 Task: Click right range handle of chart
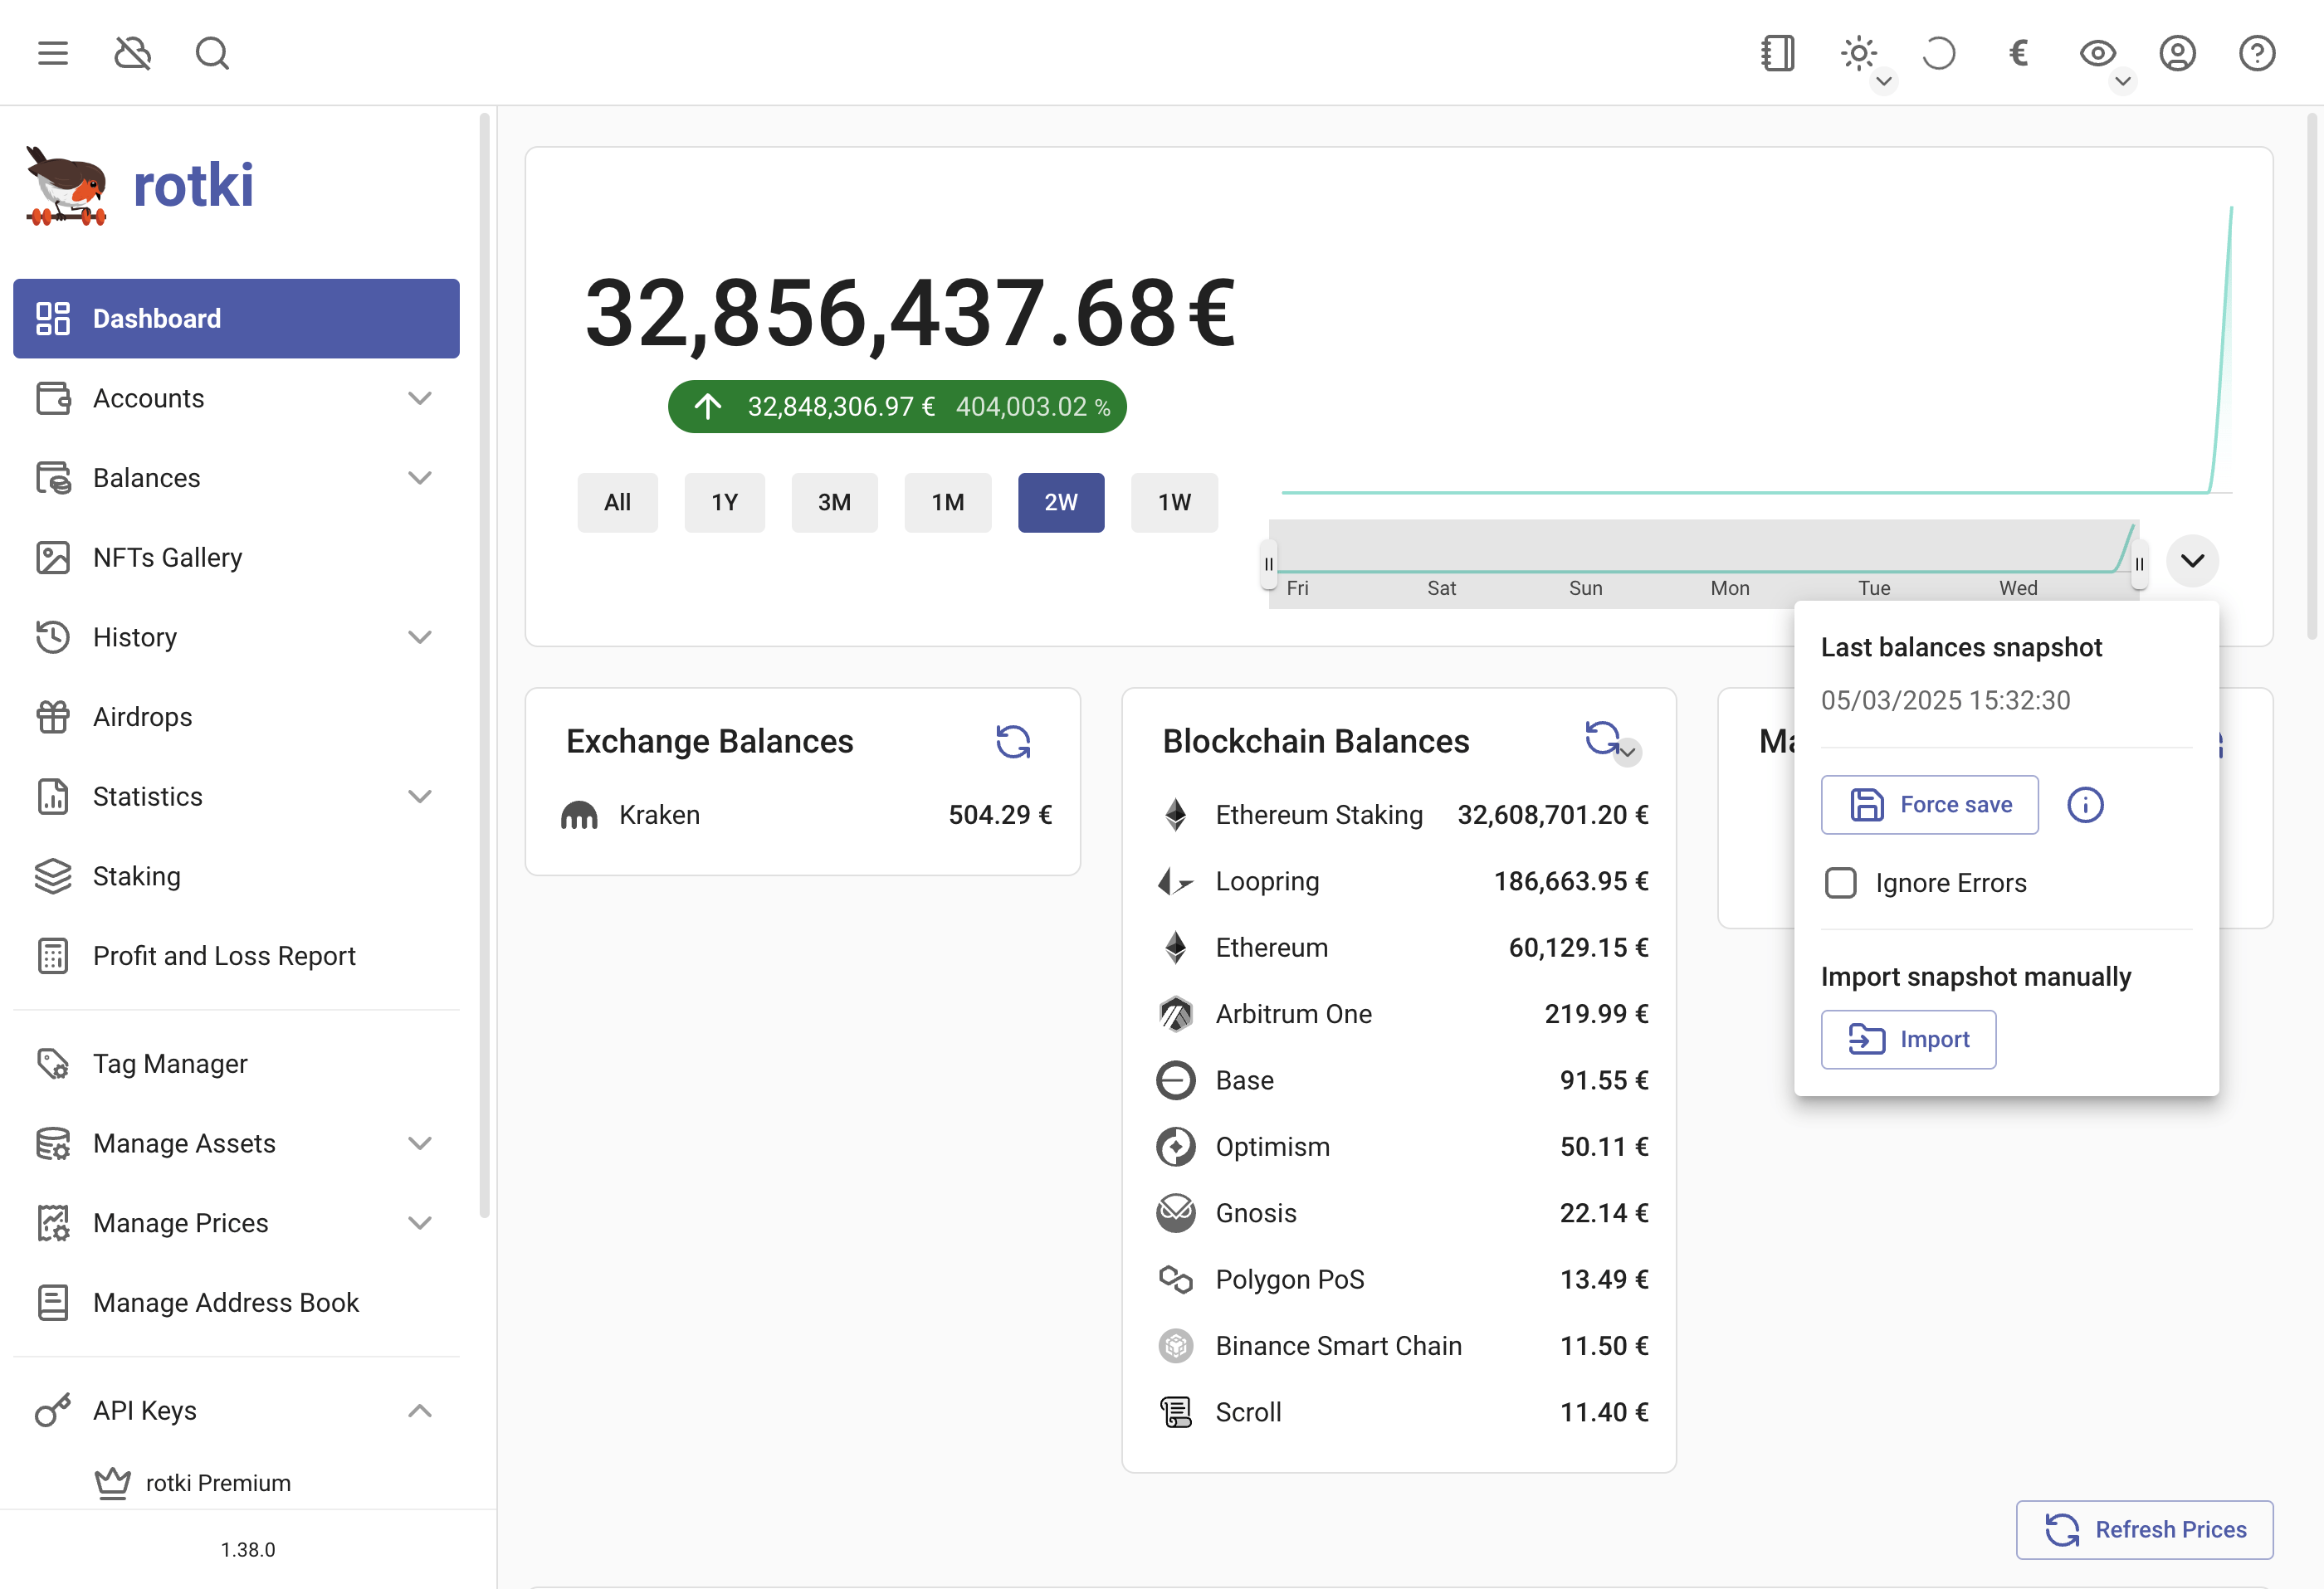point(2139,564)
